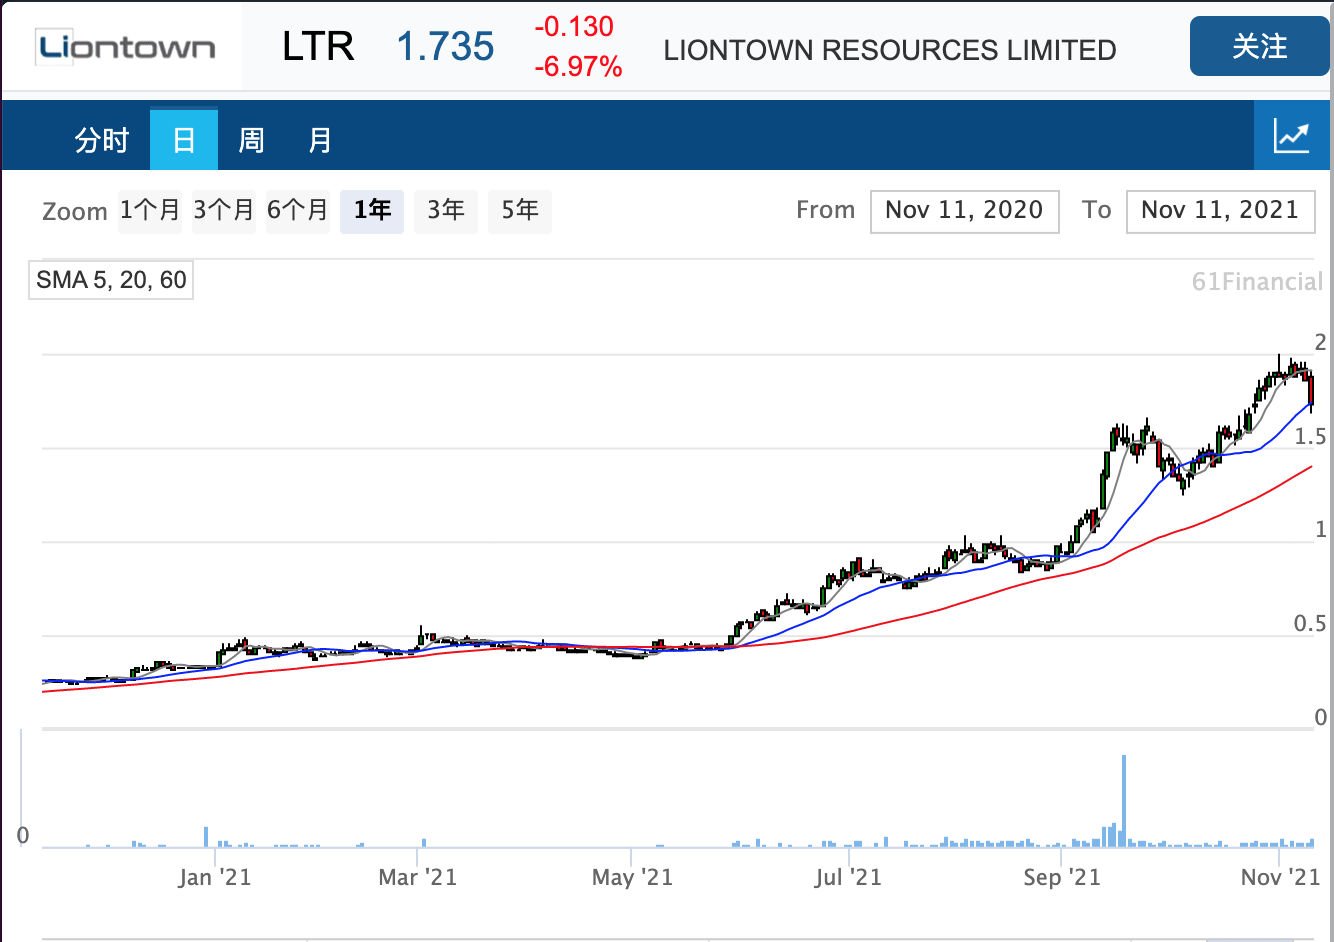The height and width of the screenshot is (942, 1334).
Task: Select the 日 daily chart tab
Action: tap(184, 139)
